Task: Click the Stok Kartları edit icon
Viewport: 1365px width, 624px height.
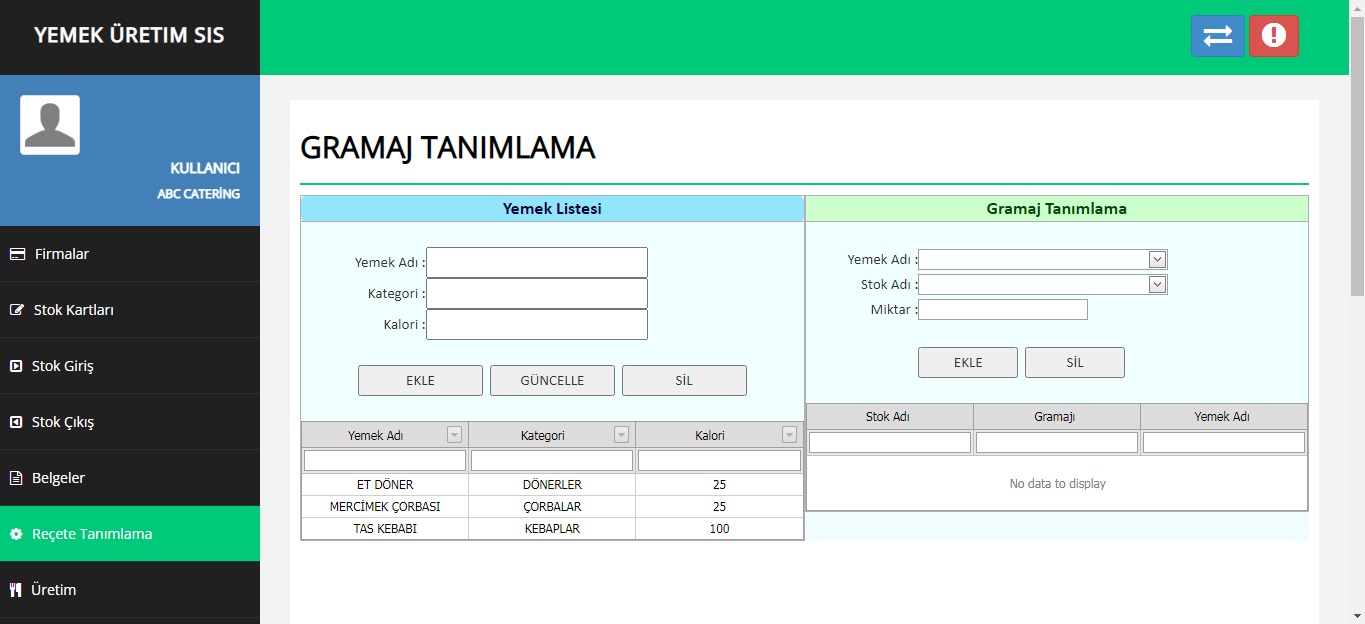Action: (17, 310)
